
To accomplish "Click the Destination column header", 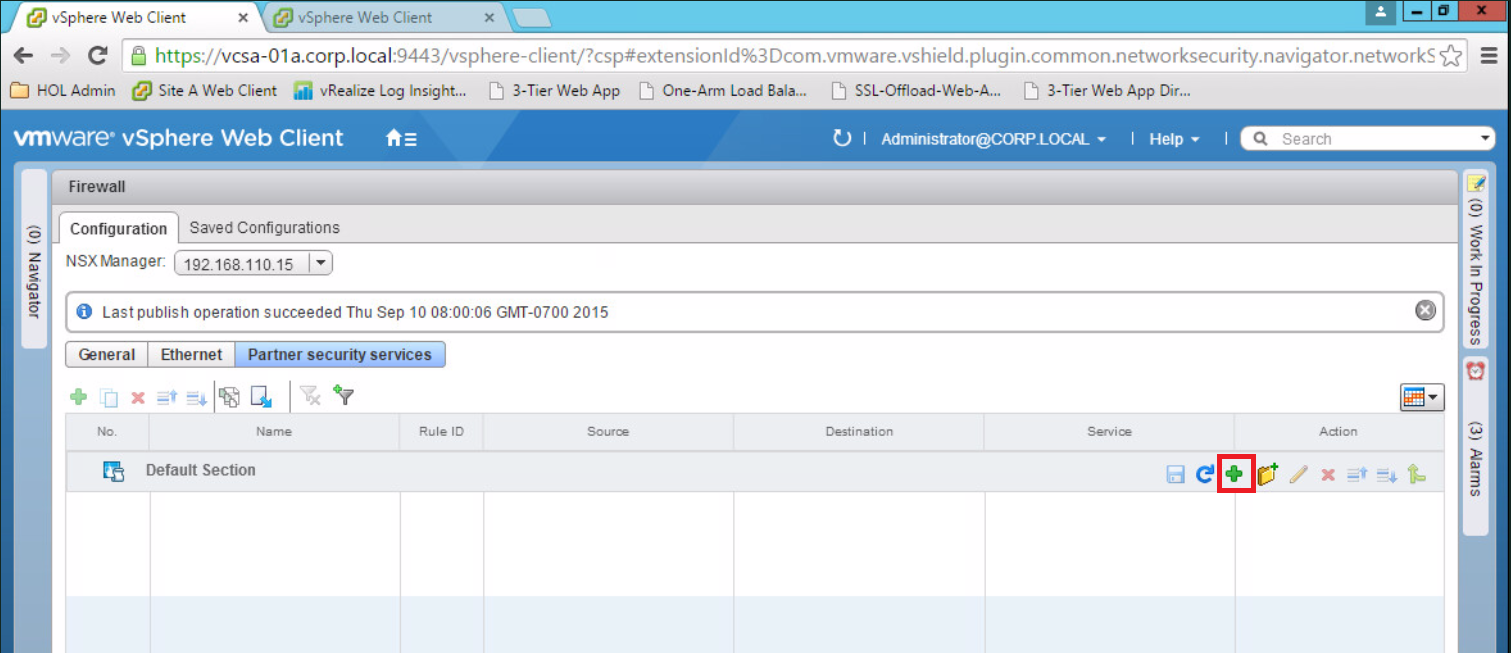I will click(x=859, y=432).
